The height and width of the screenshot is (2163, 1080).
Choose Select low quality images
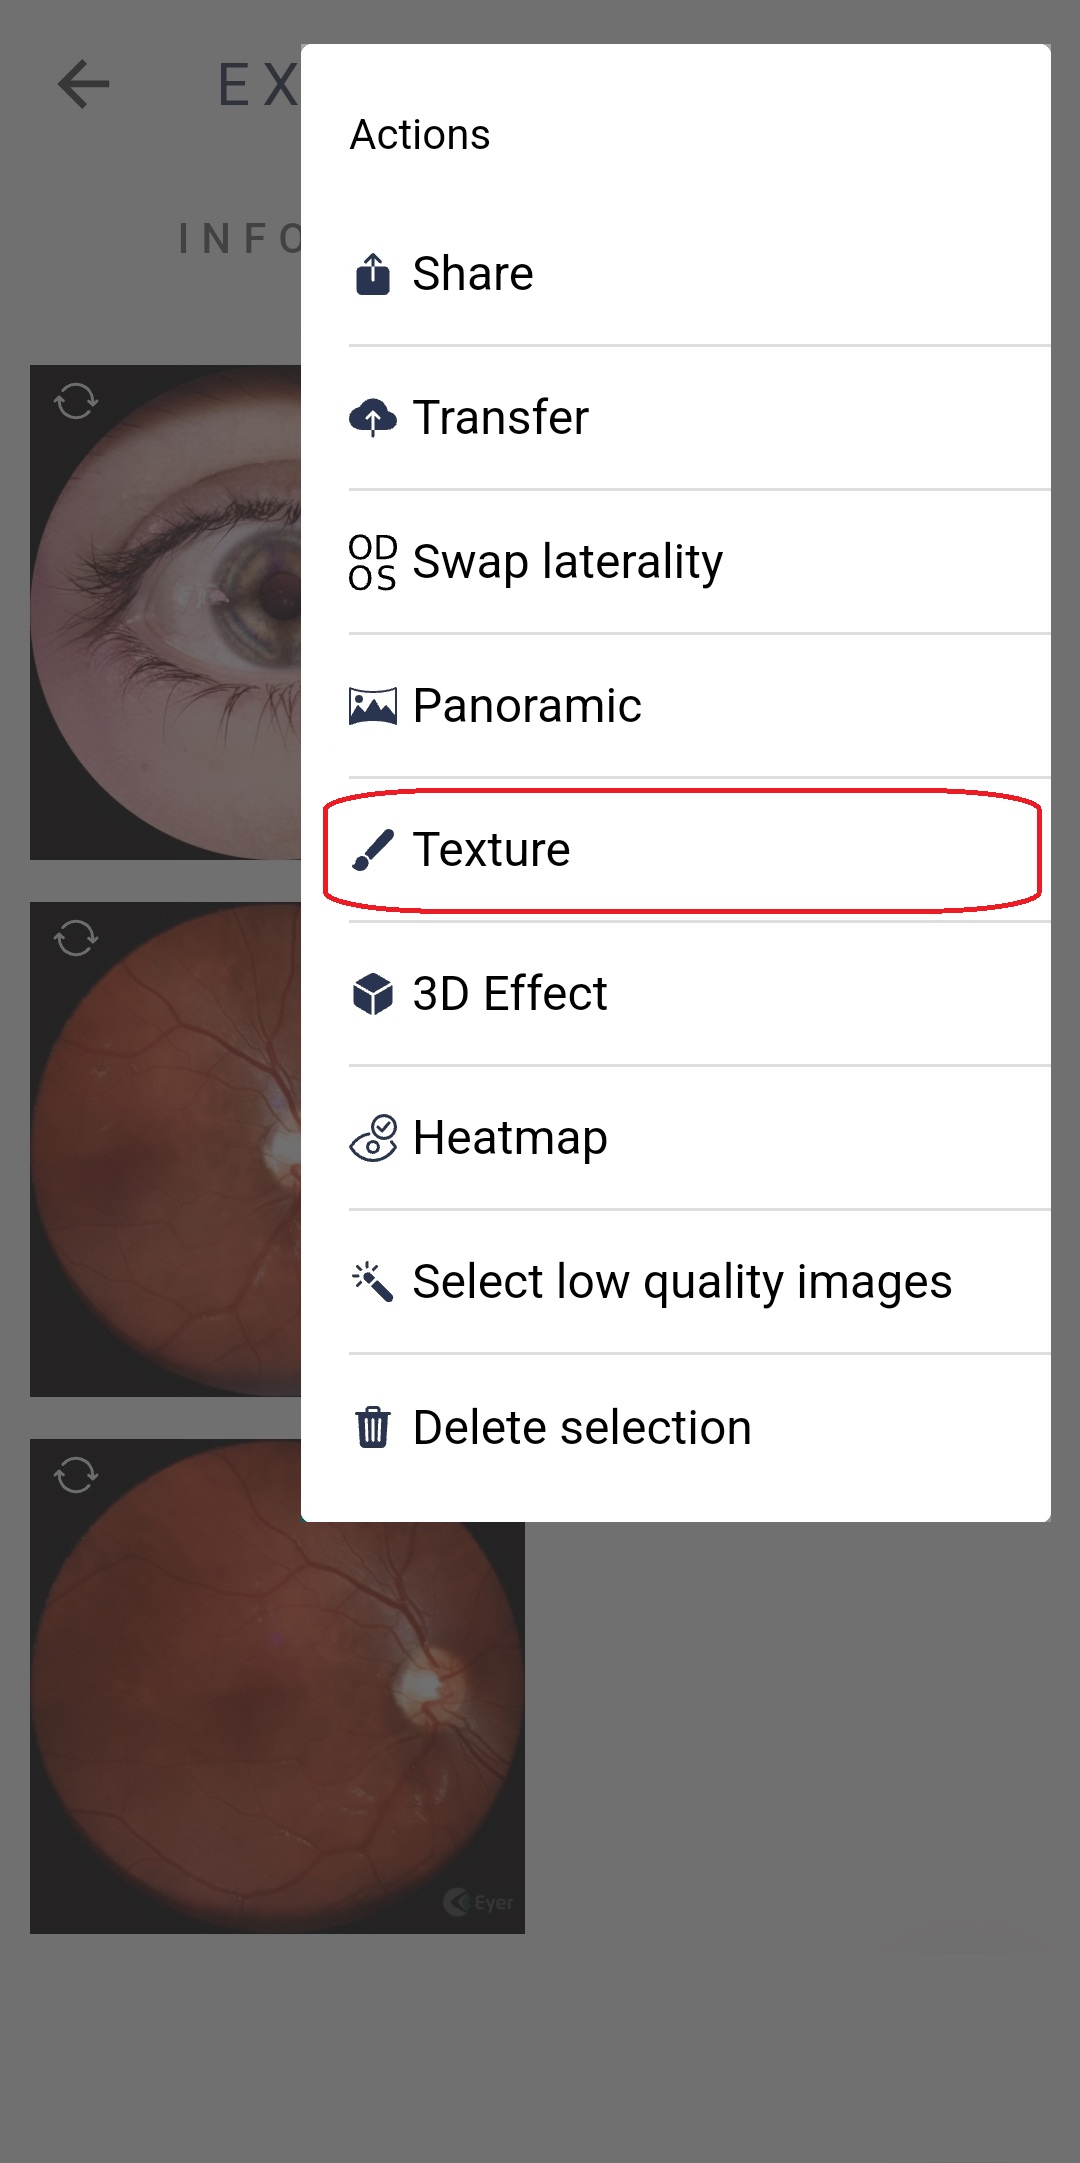pyautogui.click(x=682, y=1282)
